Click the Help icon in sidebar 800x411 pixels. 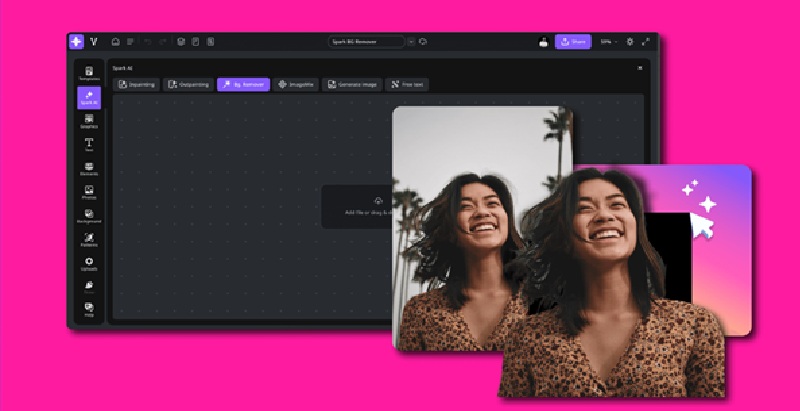89,309
